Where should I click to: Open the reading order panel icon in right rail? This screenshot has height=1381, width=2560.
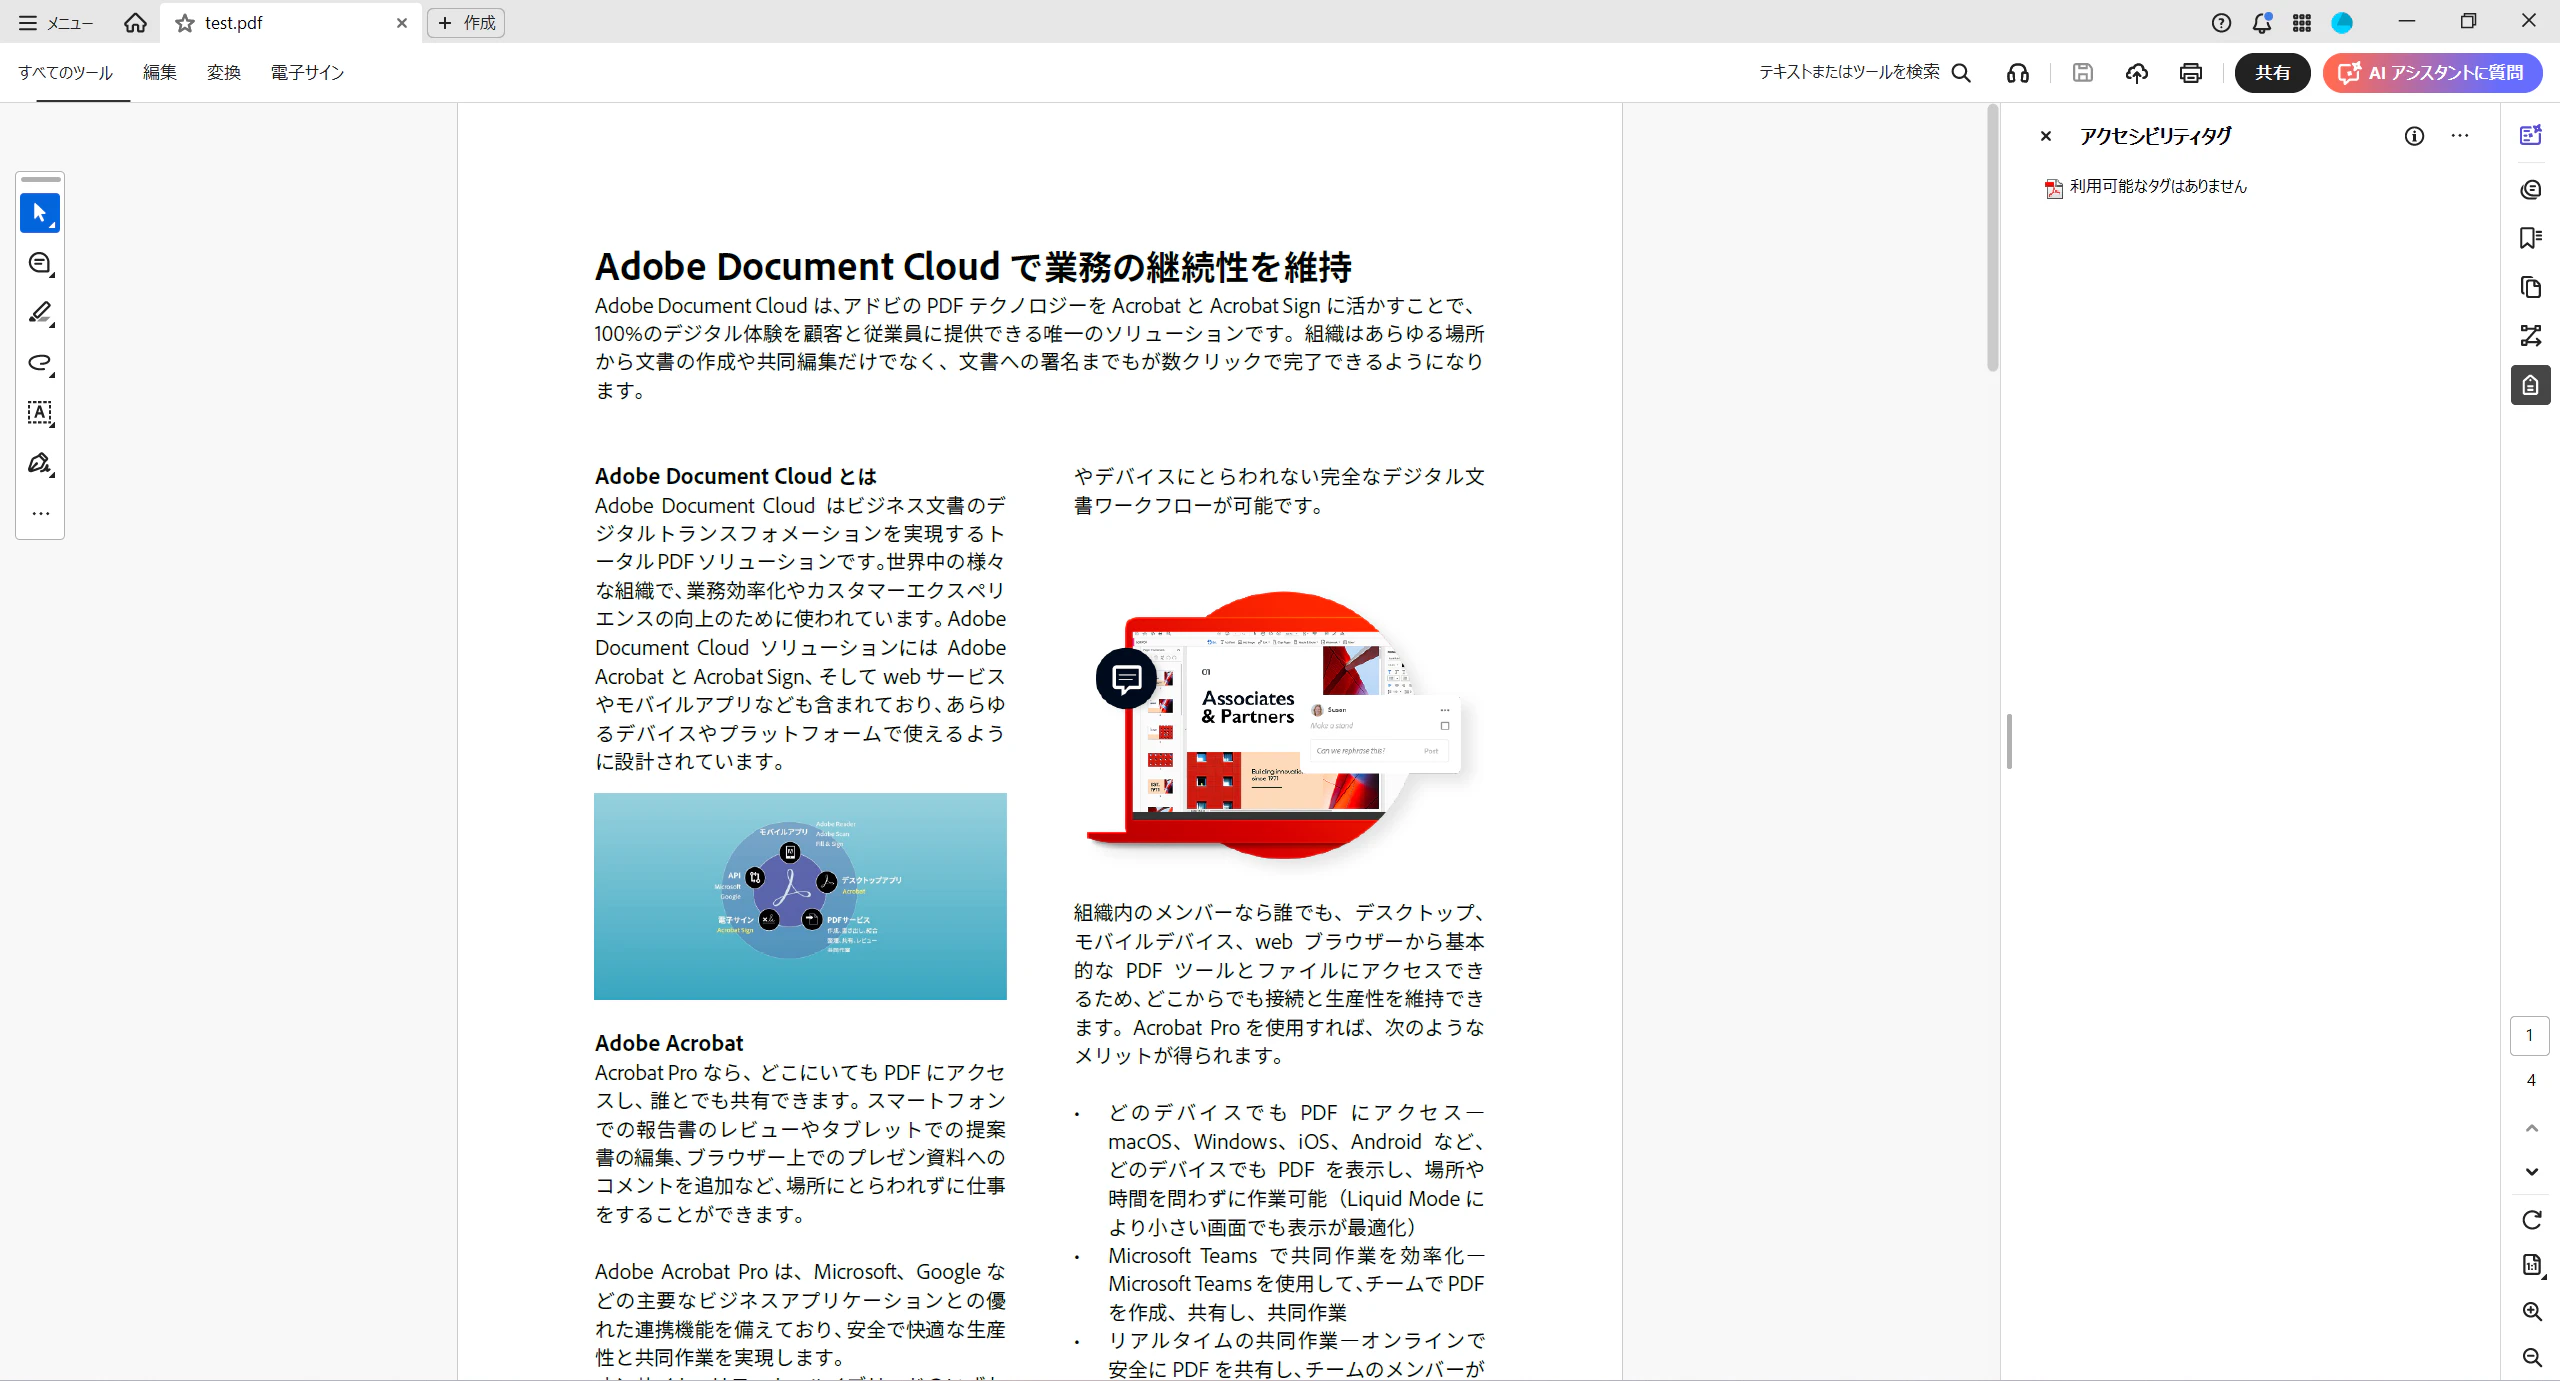[x=2531, y=336]
